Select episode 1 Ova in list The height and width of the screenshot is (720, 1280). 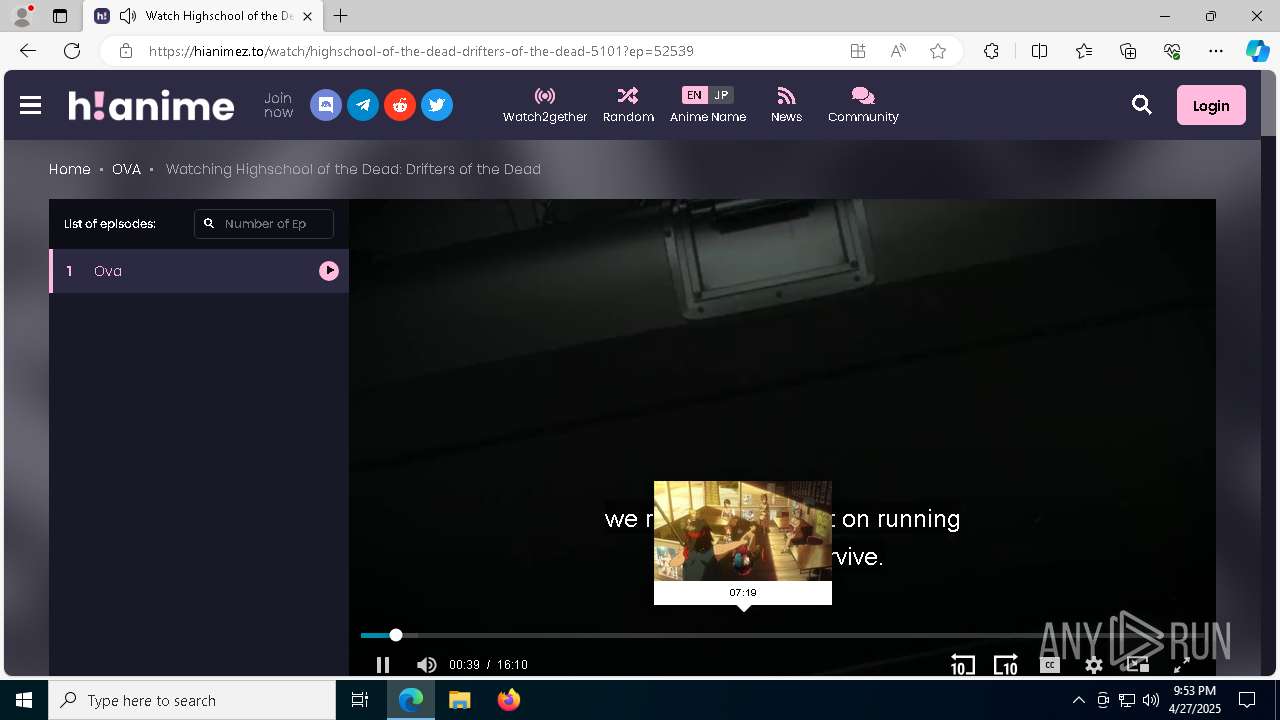click(x=199, y=271)
